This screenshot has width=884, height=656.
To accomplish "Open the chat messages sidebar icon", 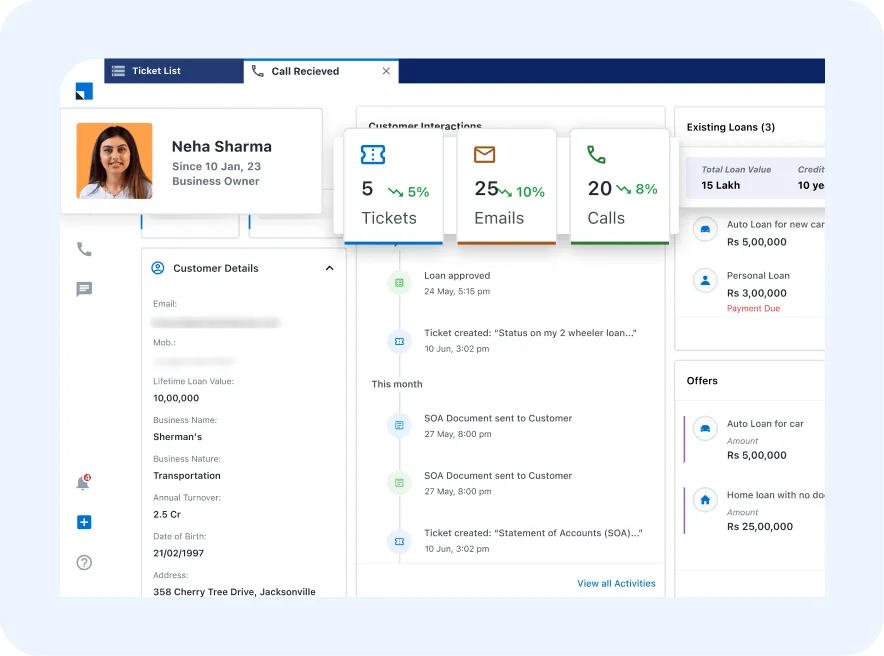I will click(84, 289).
